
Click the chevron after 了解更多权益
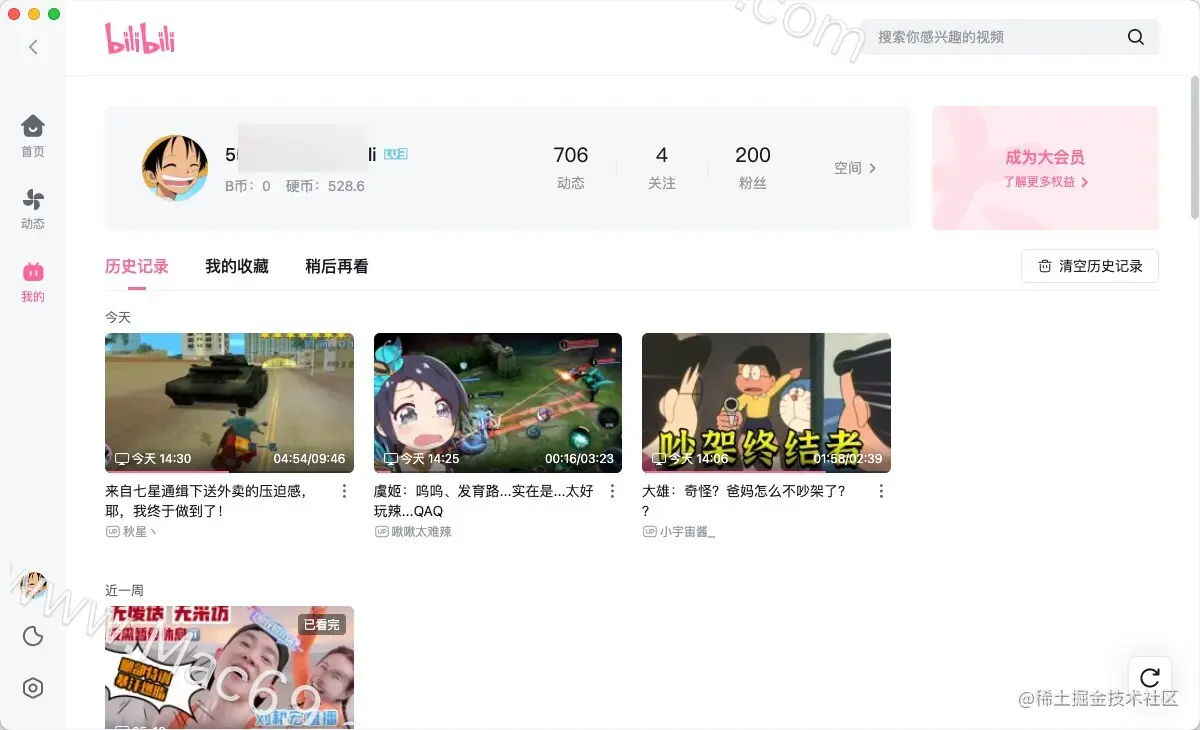[1085, 183]
